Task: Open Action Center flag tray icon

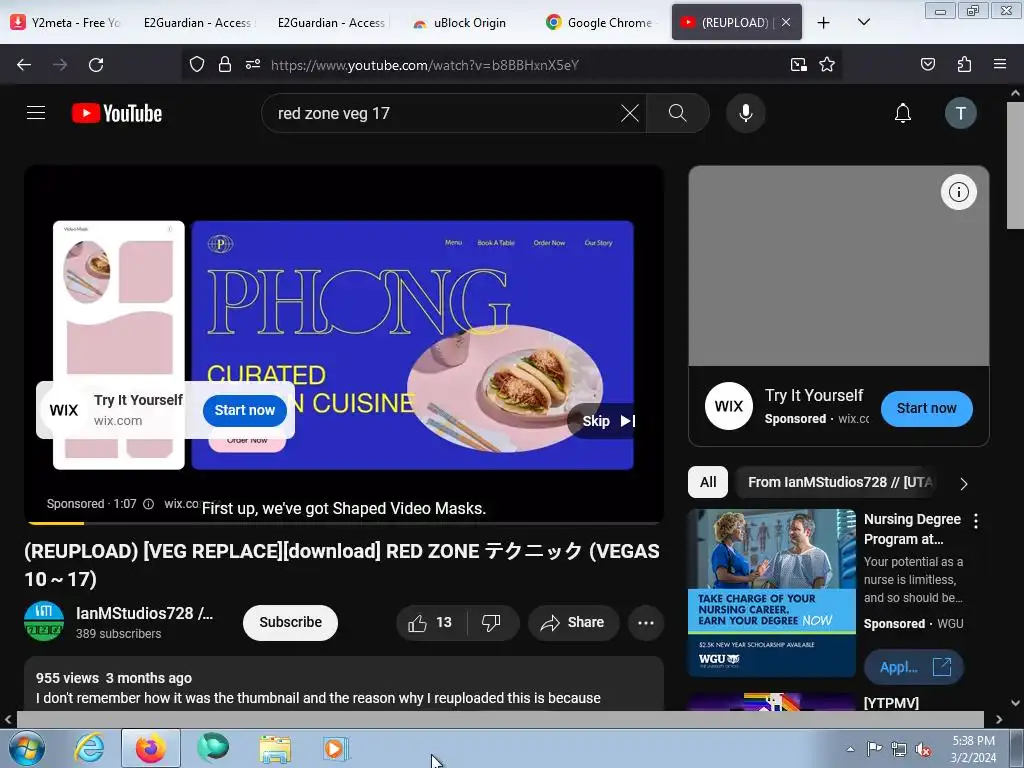Action: tap(874, 749)
